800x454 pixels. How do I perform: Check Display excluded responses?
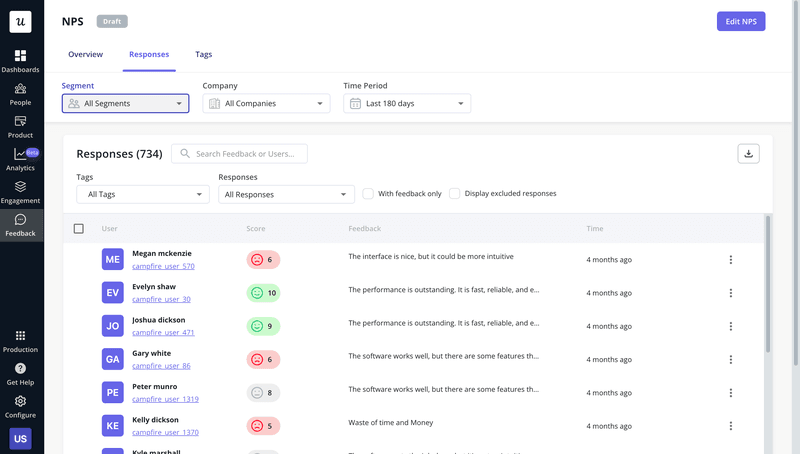(x=455, y=194)
